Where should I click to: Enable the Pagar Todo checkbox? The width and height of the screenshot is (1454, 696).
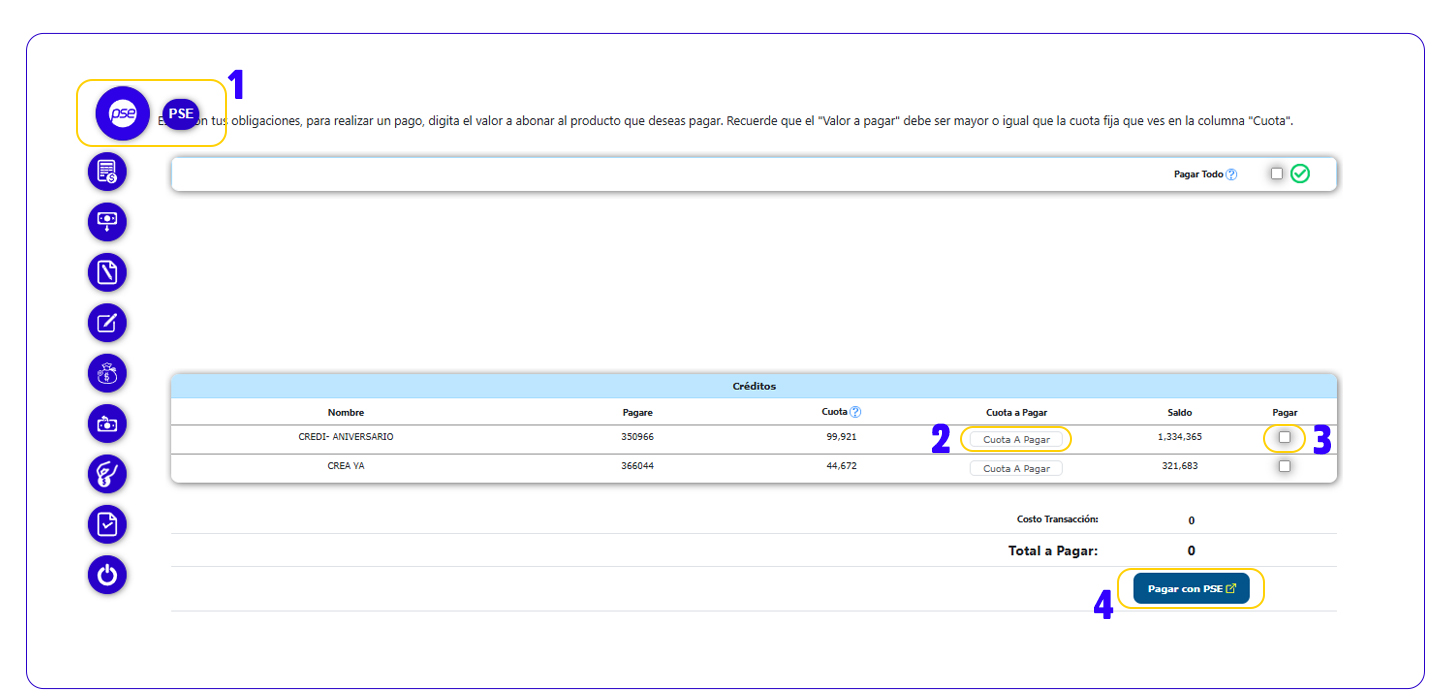click(1276, 173)
